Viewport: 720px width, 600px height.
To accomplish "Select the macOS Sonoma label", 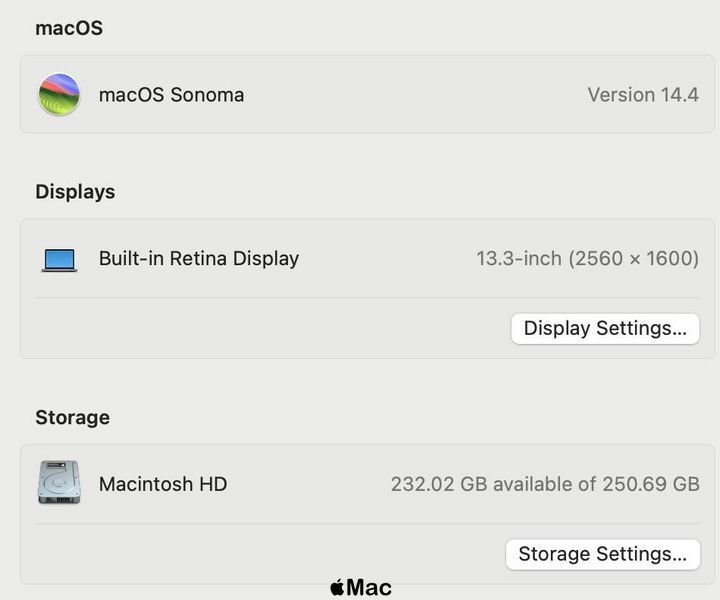I will pyautogui.click(x=171, y=95).
